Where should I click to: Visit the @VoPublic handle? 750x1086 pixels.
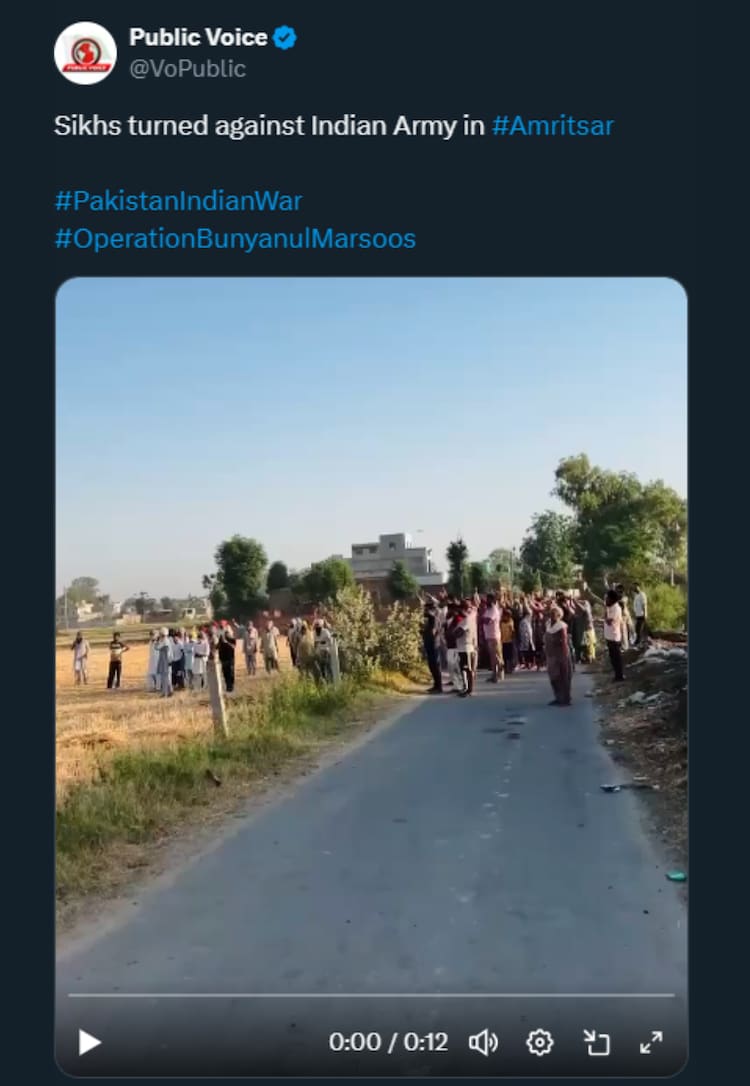pyautogui.click(x=187, y=69)
